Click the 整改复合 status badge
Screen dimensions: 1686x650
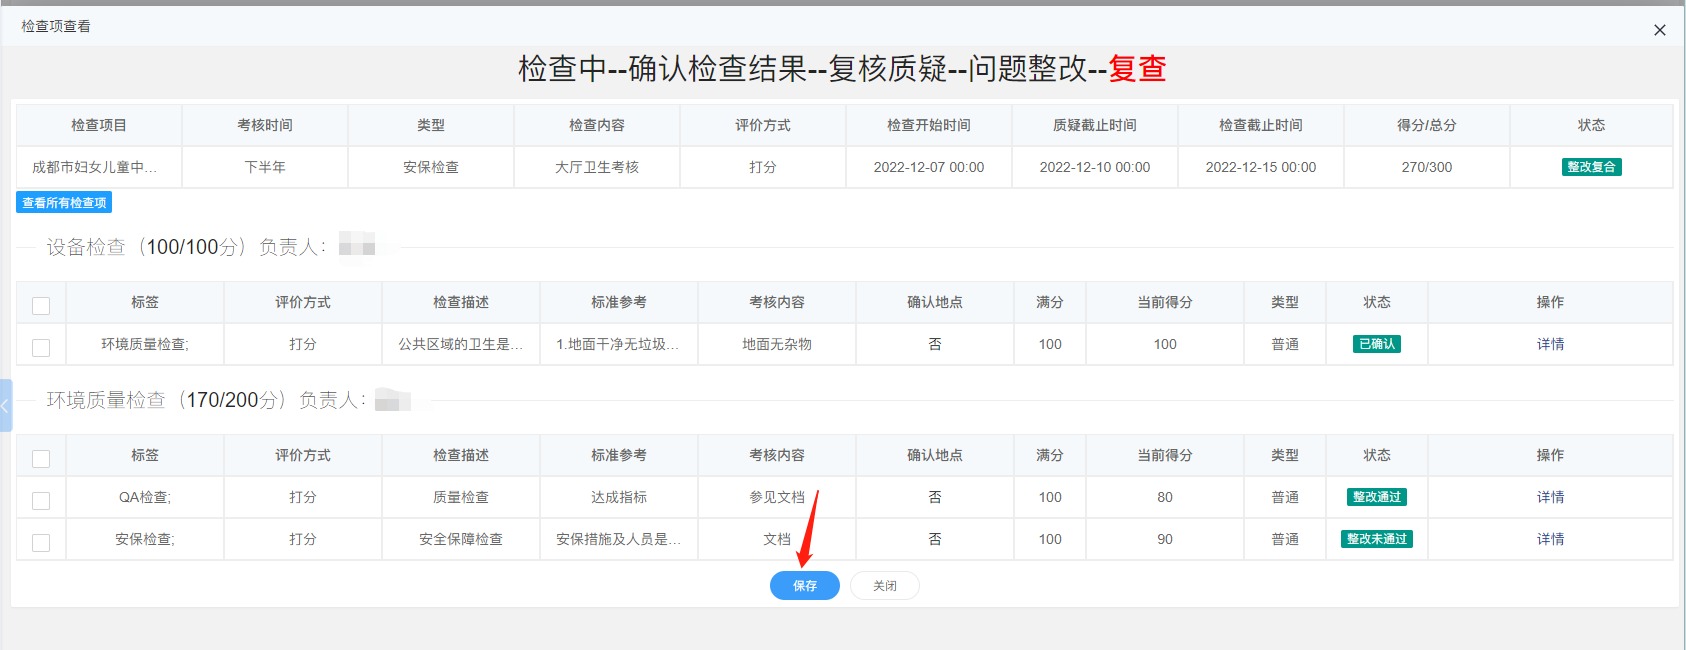(1591, 167)
